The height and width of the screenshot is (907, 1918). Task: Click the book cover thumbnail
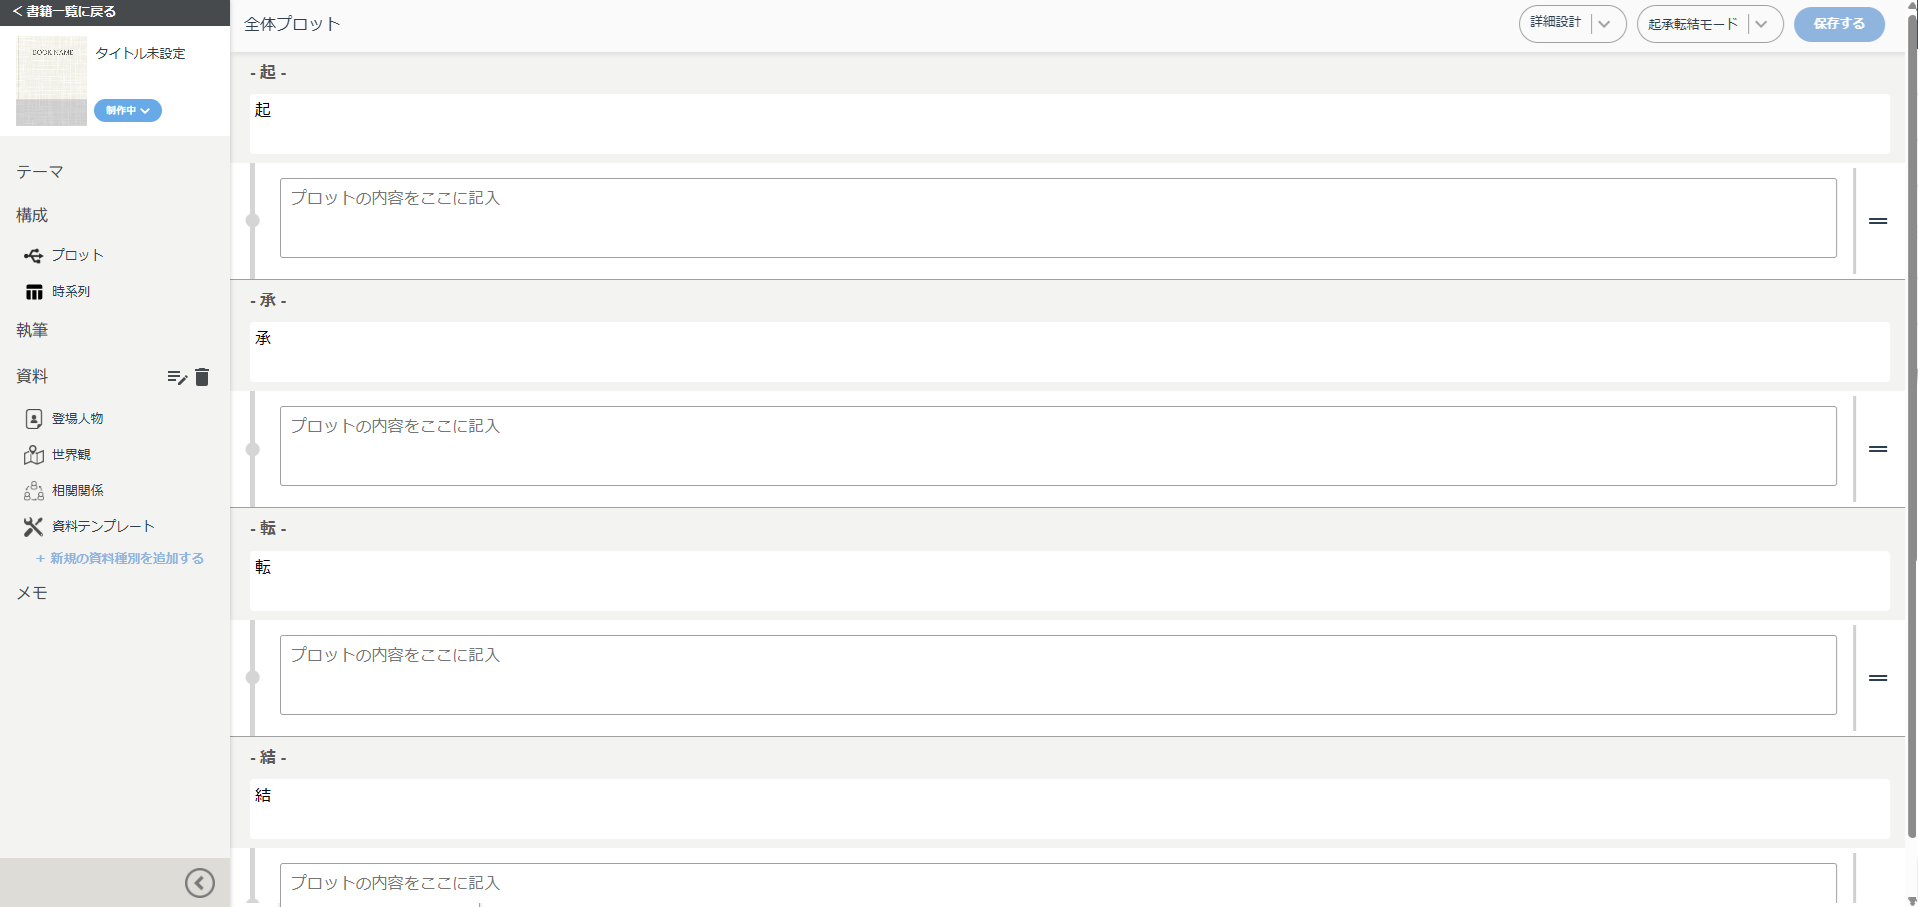click(51, 80)
